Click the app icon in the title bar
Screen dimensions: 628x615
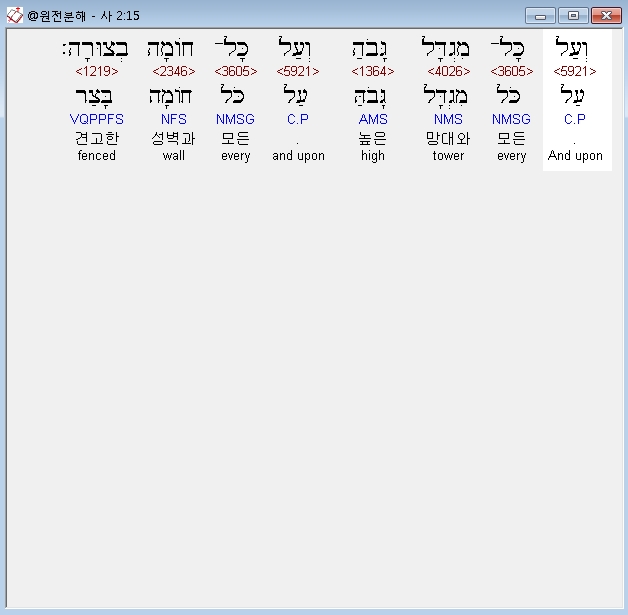point(15,16)
